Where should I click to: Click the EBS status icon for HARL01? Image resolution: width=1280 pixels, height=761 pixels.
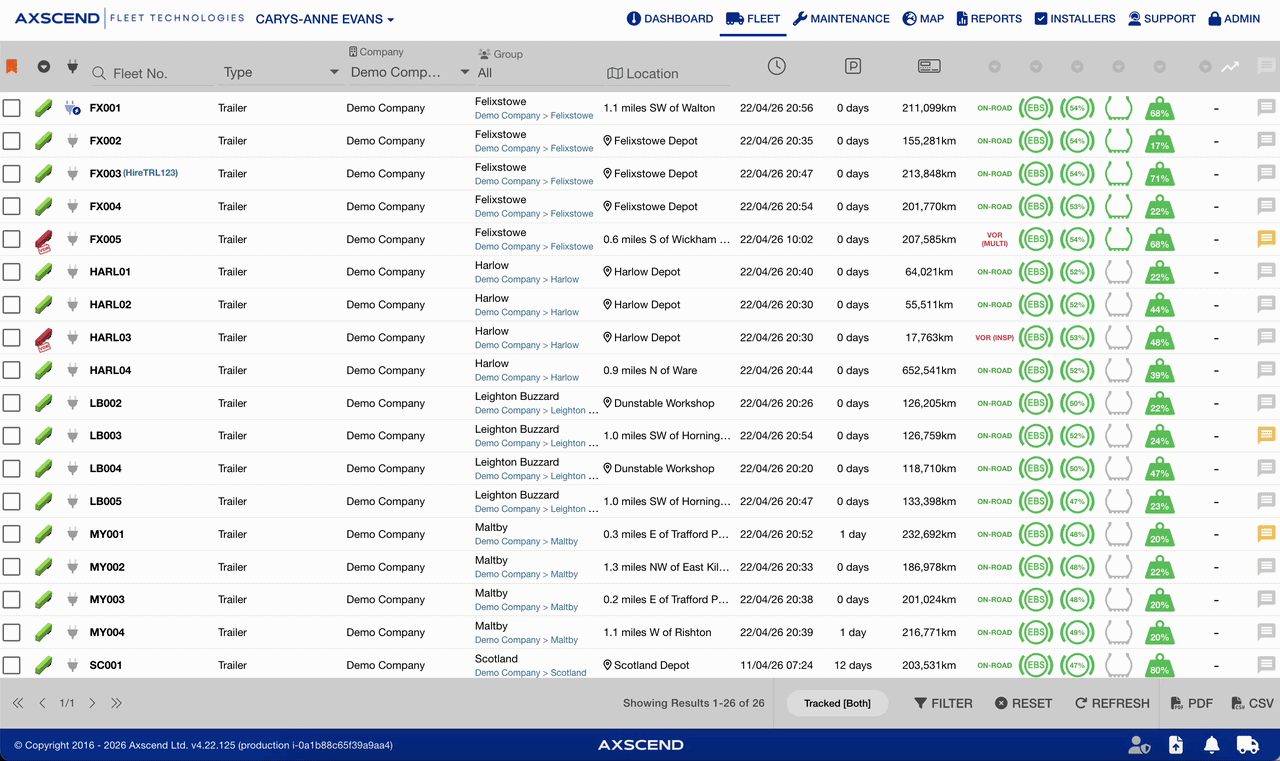coord(1036,272)
